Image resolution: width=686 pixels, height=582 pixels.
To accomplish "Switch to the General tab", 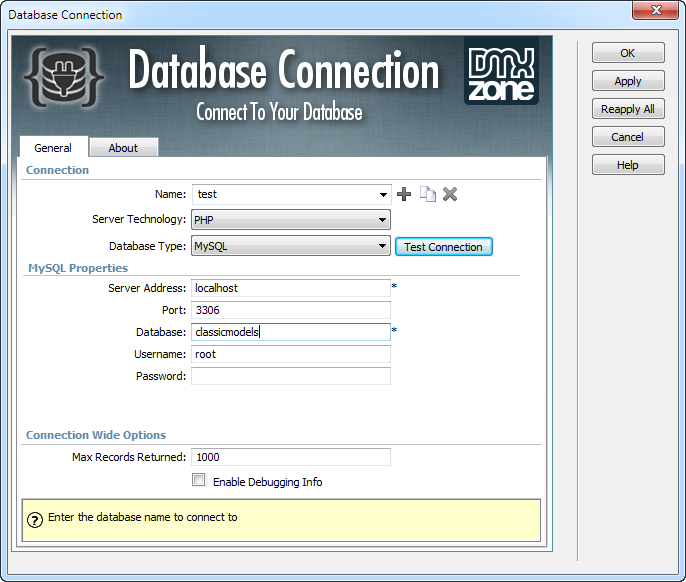I will [x=53, y=148].
